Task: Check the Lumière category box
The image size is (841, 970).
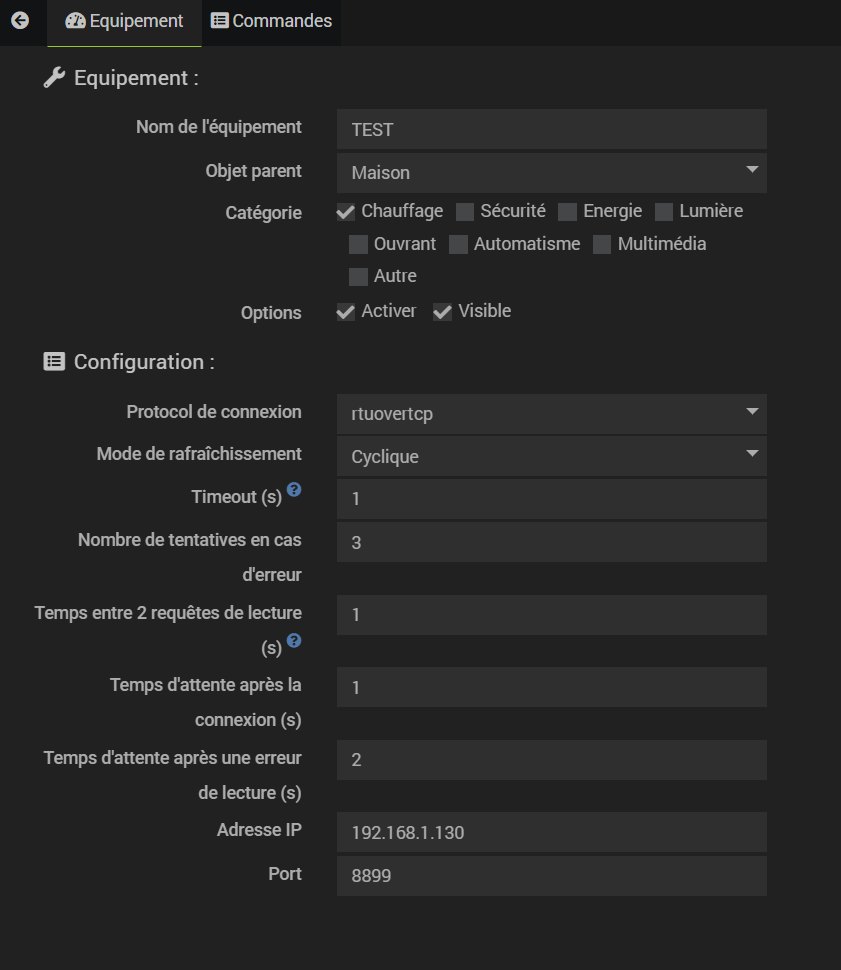Action: (664, 212)
